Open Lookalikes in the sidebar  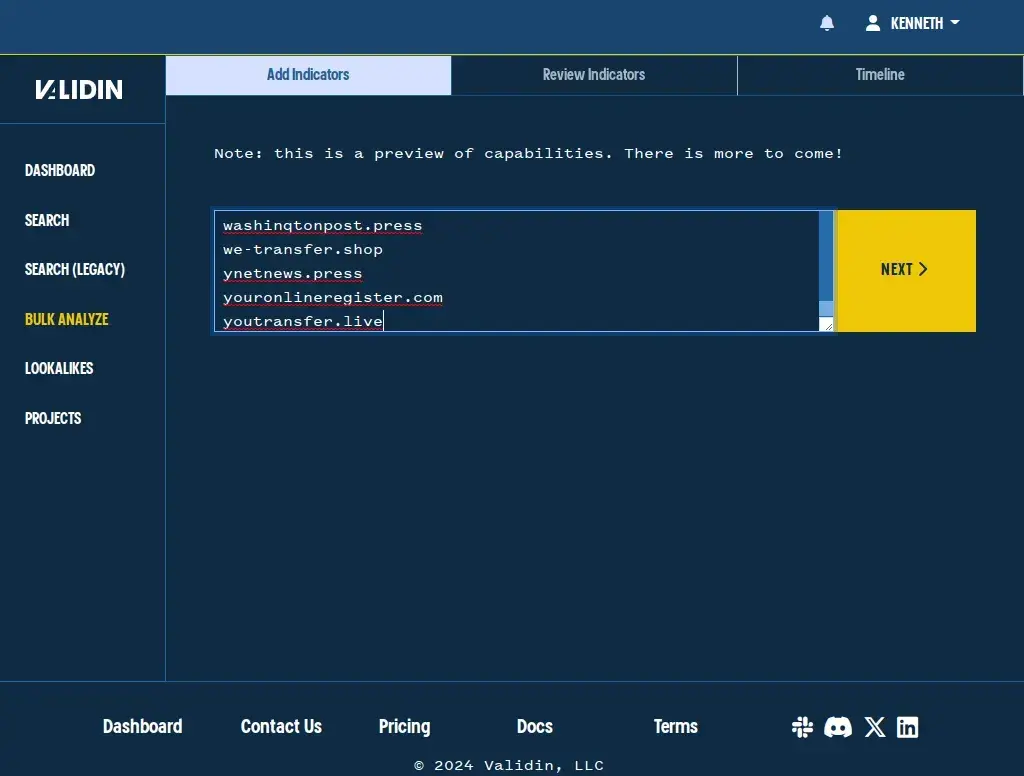click(59, 368)
